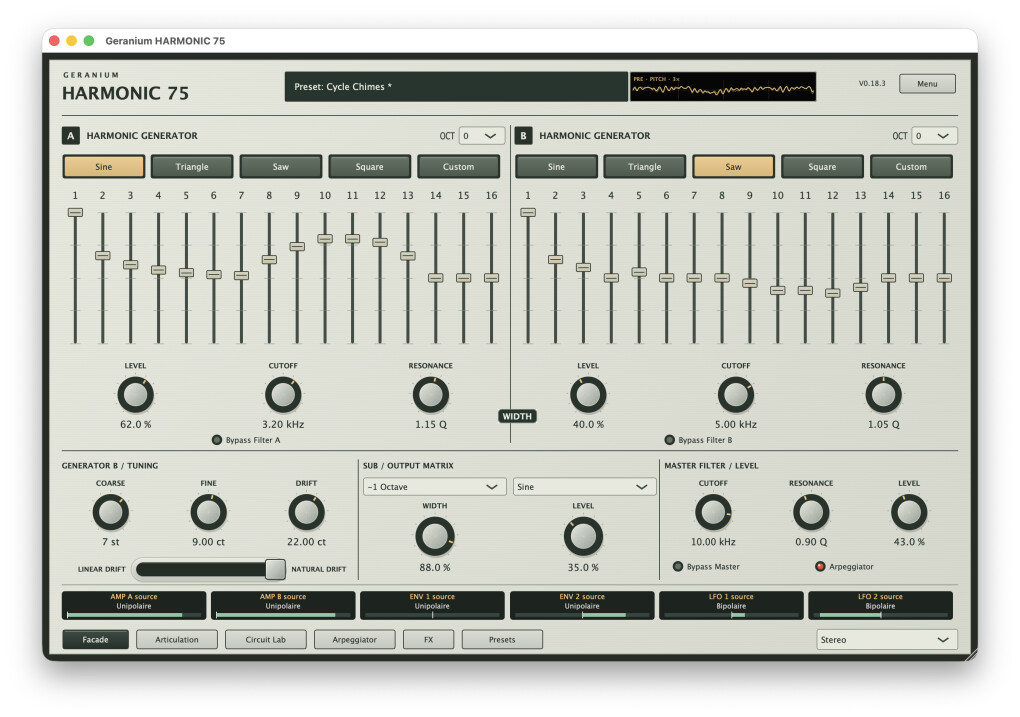Viewport: 1020px width, 717px height.
Task: Expand the -1 Octave sub dropdown
Action: click(x=435, y=487)
